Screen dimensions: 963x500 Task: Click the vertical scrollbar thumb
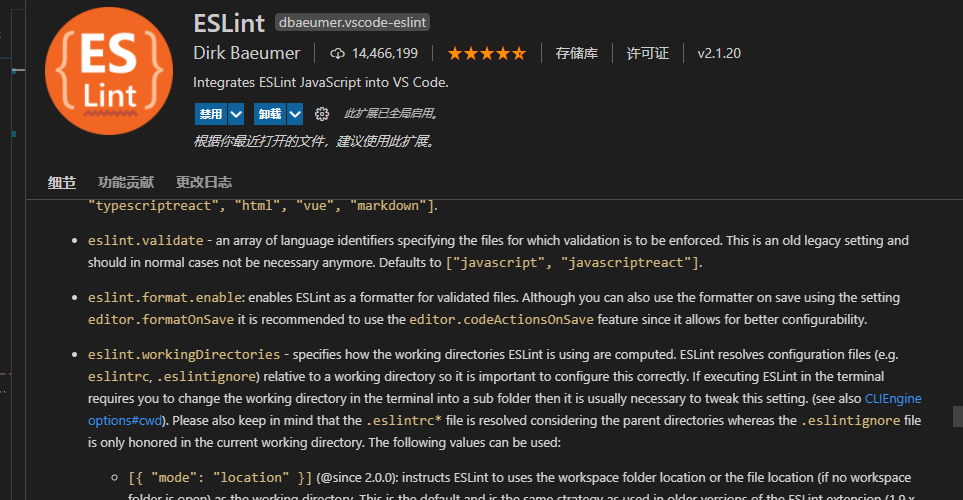(957, 415)
